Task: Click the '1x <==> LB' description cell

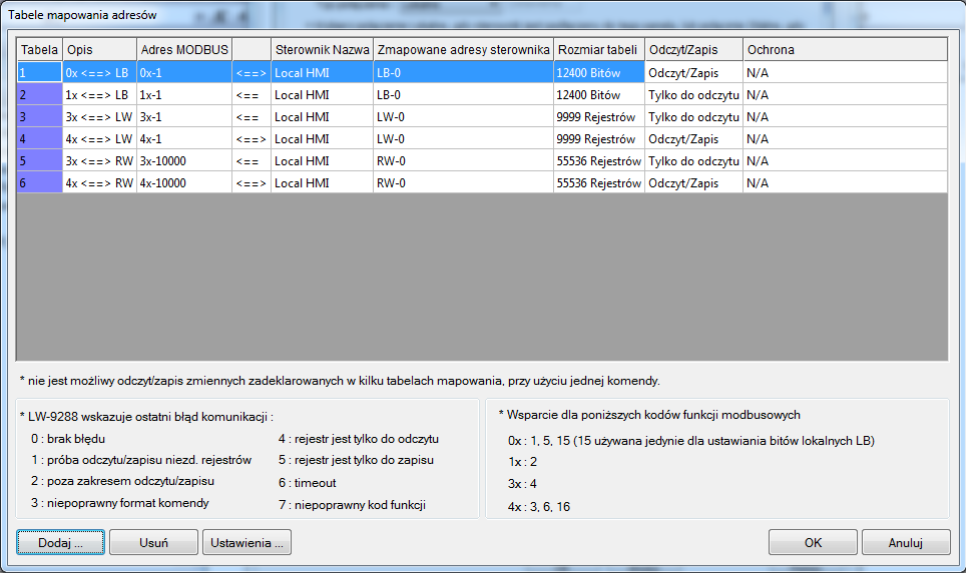Action: click(99, 95)
